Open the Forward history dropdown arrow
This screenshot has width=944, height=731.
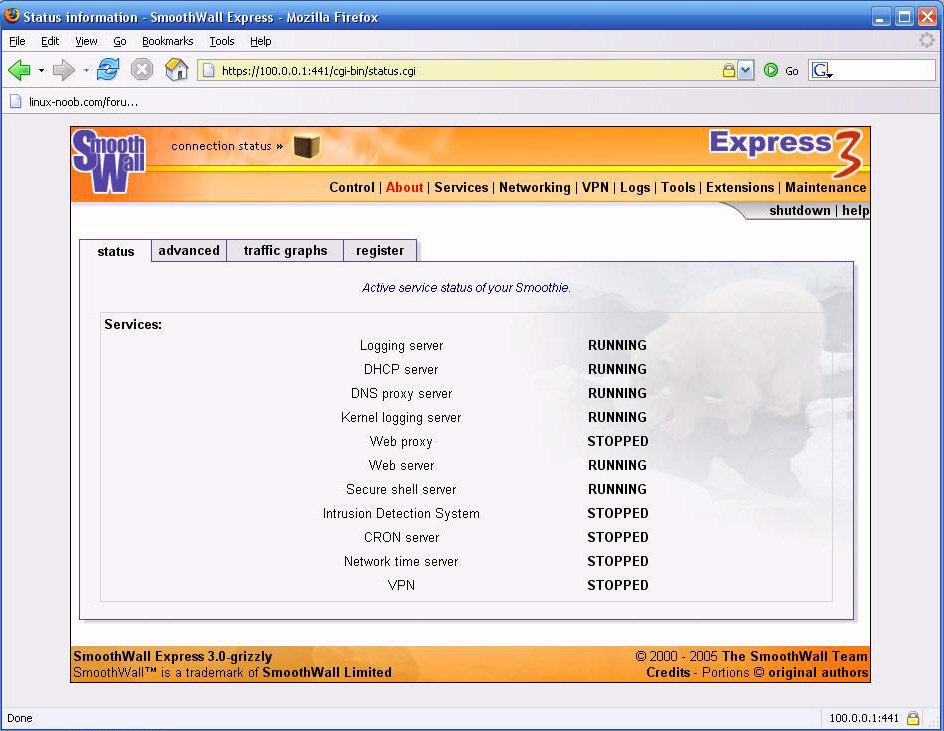(86, 70)
